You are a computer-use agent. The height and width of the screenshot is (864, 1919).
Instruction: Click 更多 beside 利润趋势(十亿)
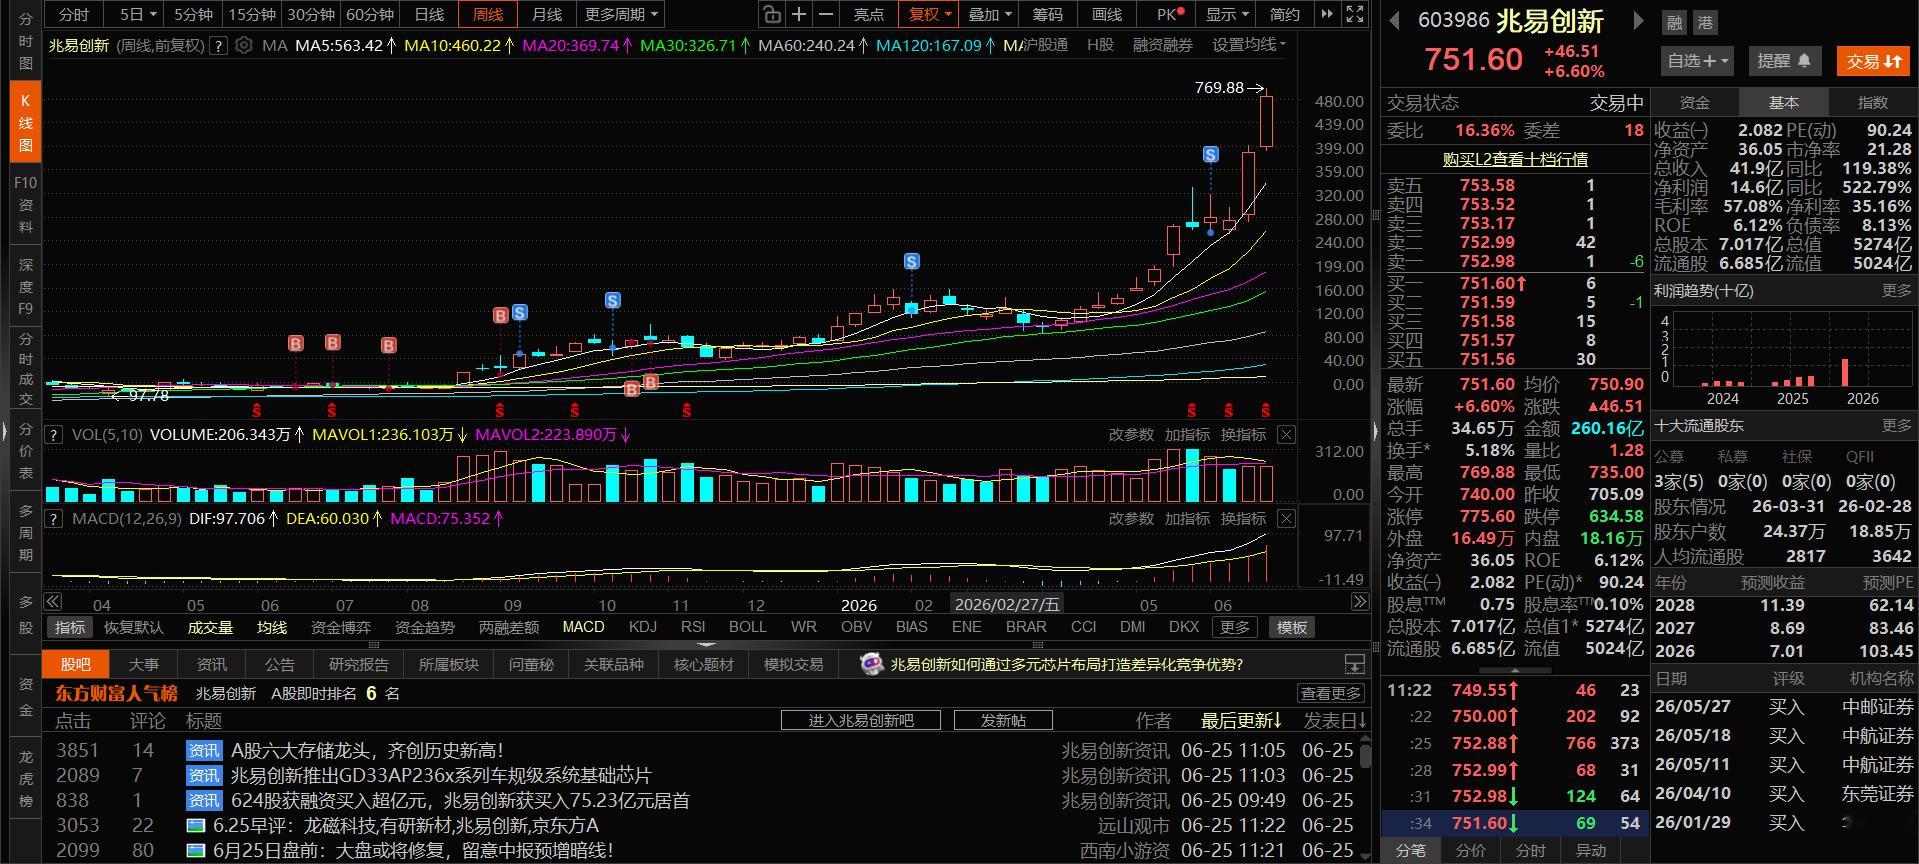pos(1896,291)
